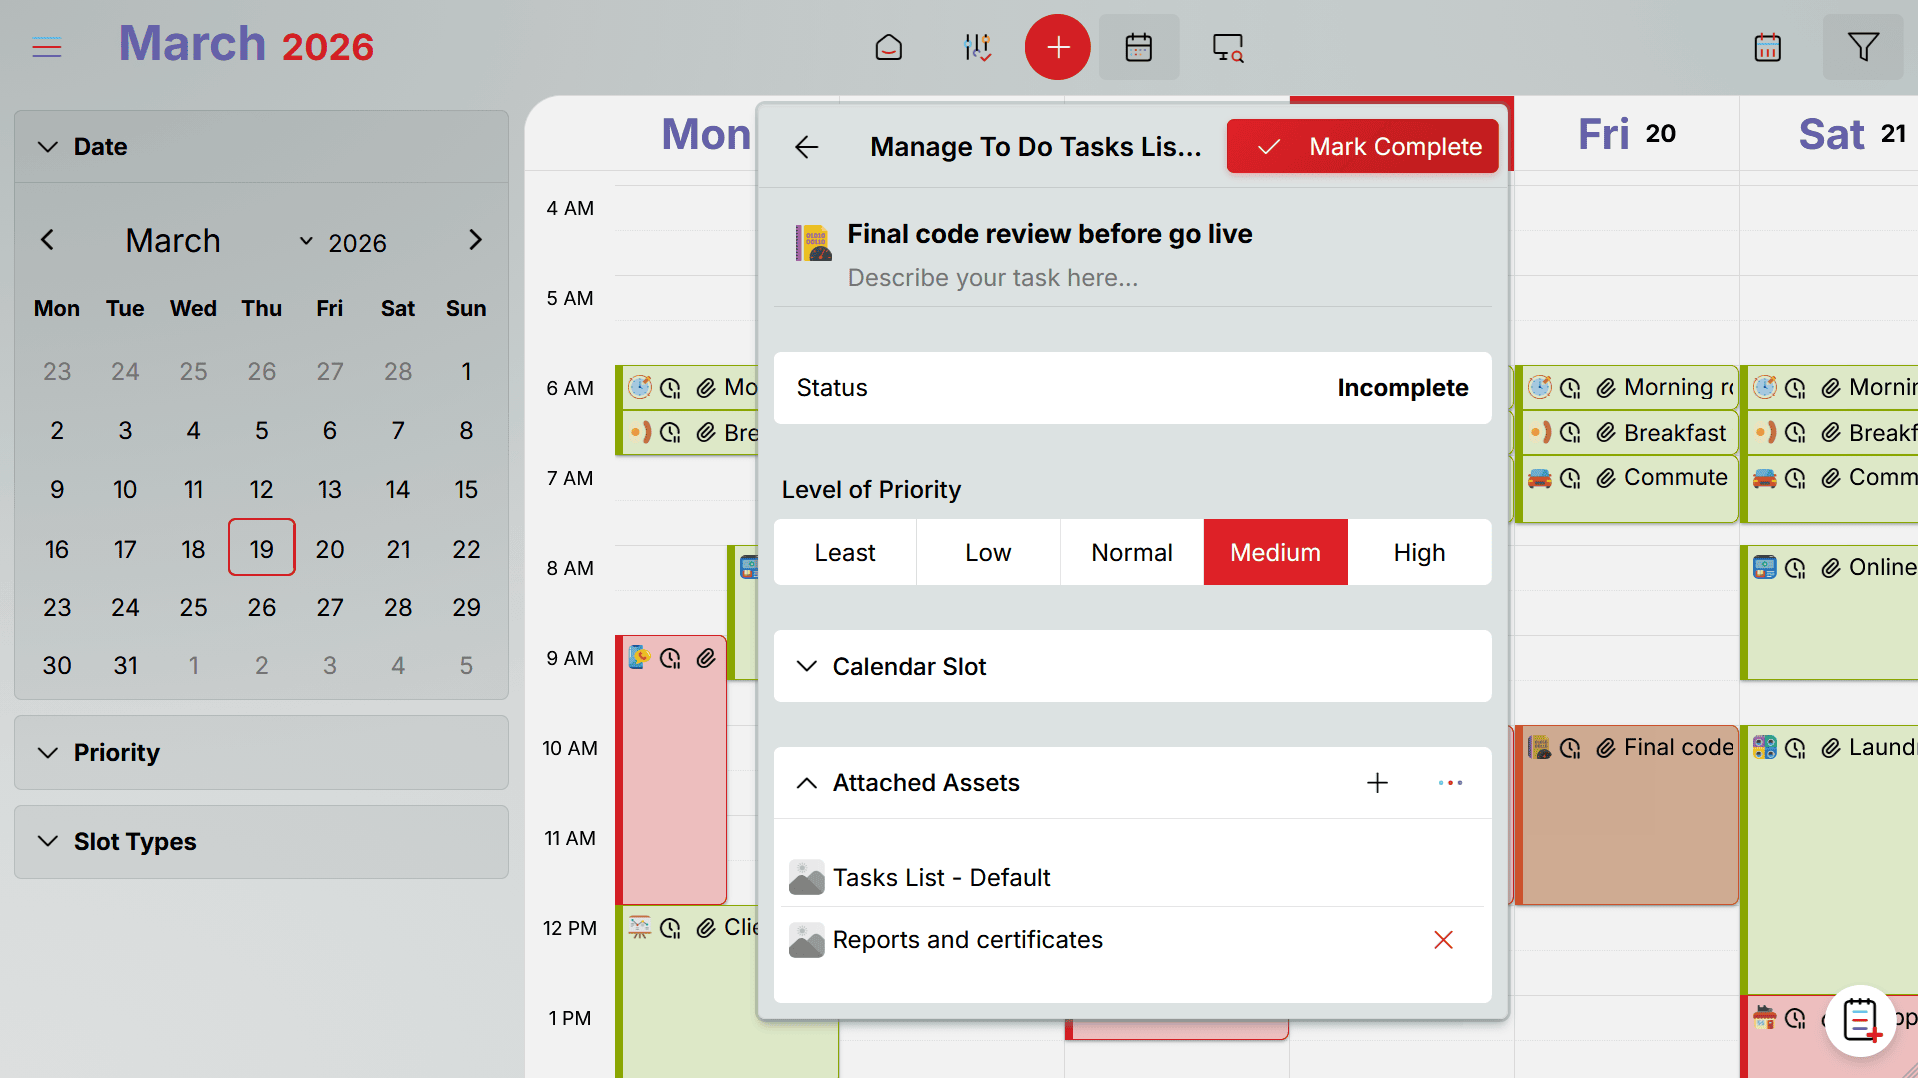Open the home inbox icon in toolbar

pos(888,47)
